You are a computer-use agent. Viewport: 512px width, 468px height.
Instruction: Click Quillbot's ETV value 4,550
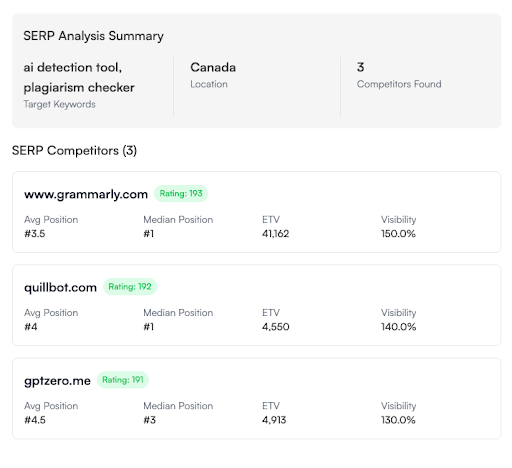tap(276, 327)
